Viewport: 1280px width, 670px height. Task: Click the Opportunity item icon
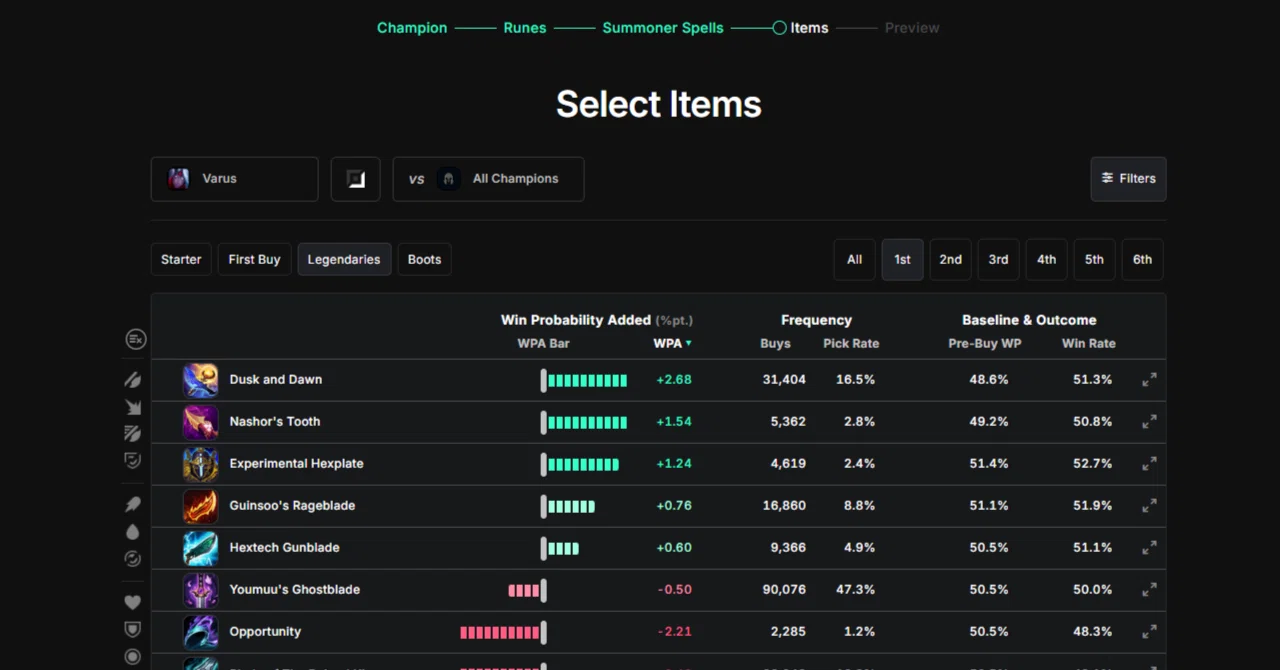(200, 632)
